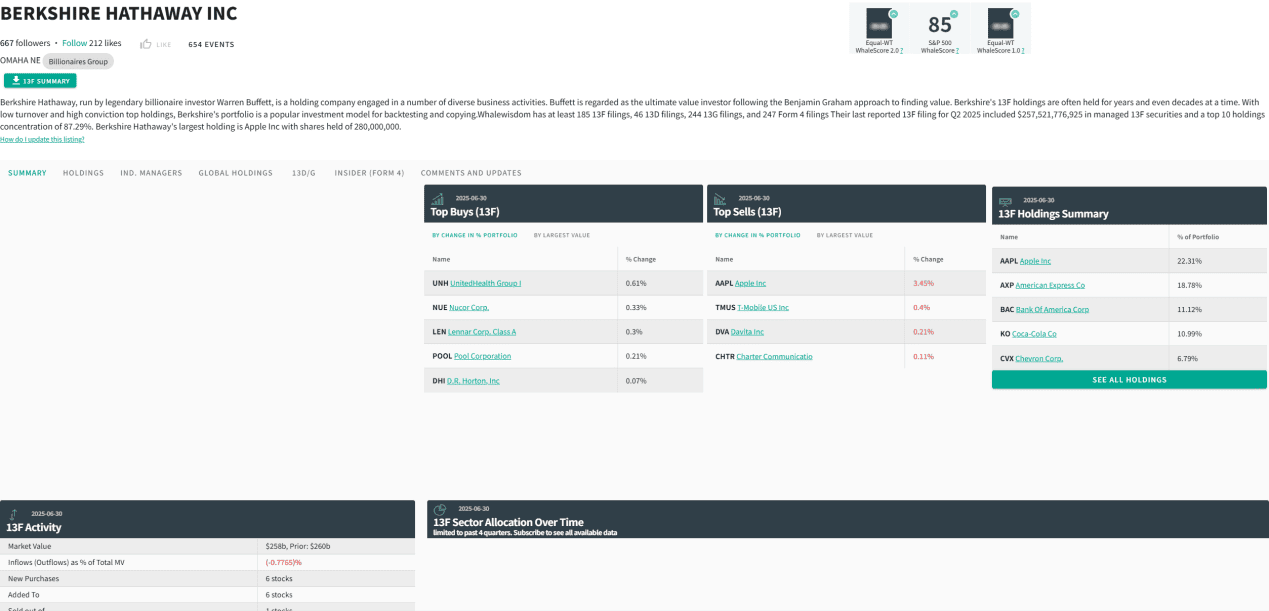The width and height of the screenshot is (1269, 611).
Task: Open D.R. Horton, Inc link
Action: point(473,380)
